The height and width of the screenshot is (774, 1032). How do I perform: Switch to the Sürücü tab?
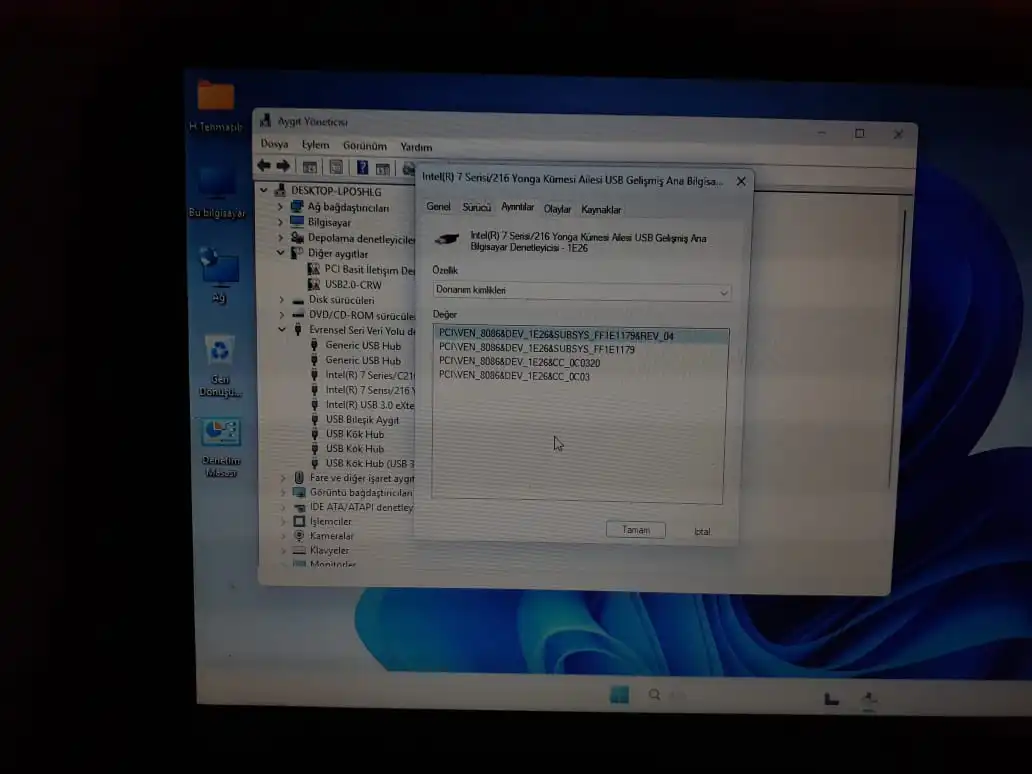[x=477, y=207]
